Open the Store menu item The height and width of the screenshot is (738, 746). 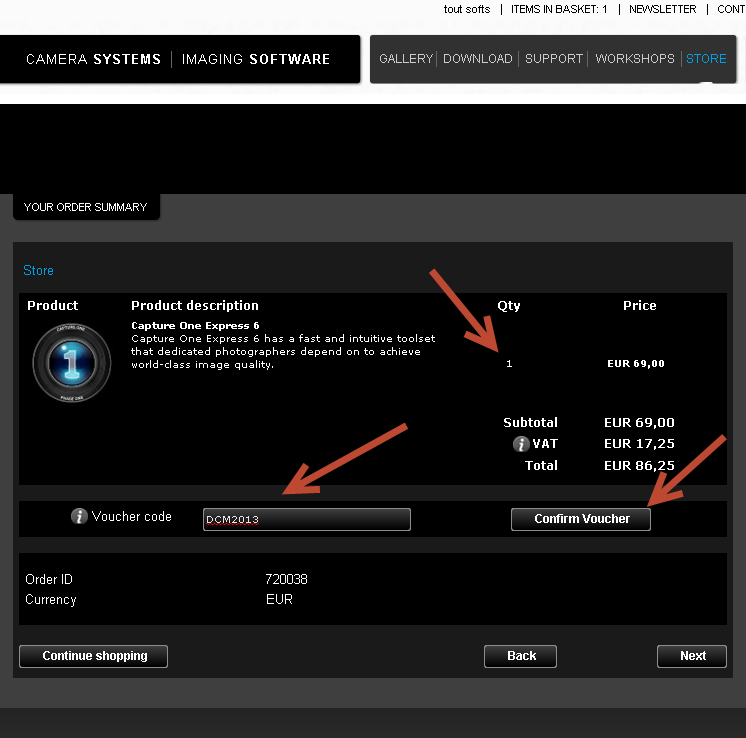point(706,59)
